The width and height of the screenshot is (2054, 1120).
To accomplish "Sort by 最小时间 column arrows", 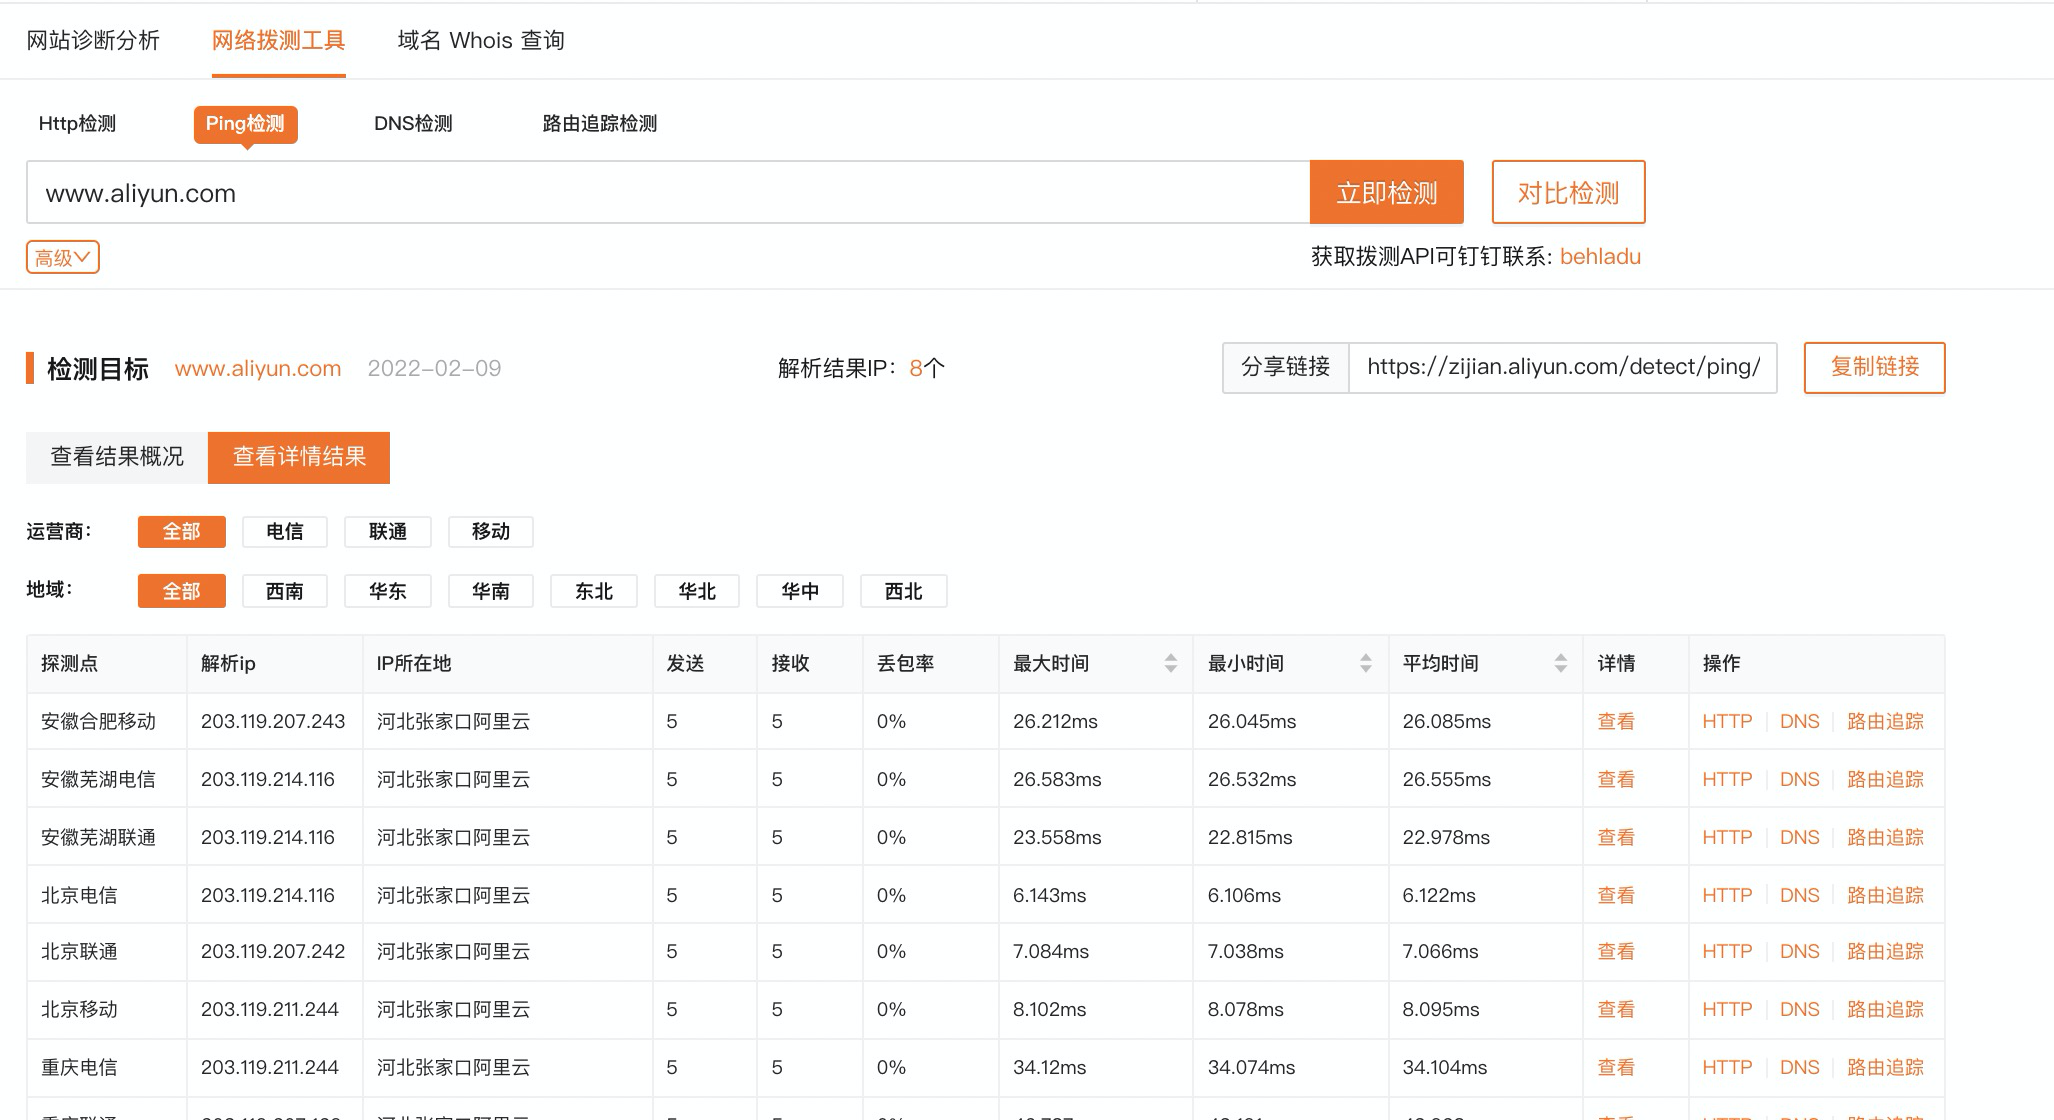I will click(1365, 663).
